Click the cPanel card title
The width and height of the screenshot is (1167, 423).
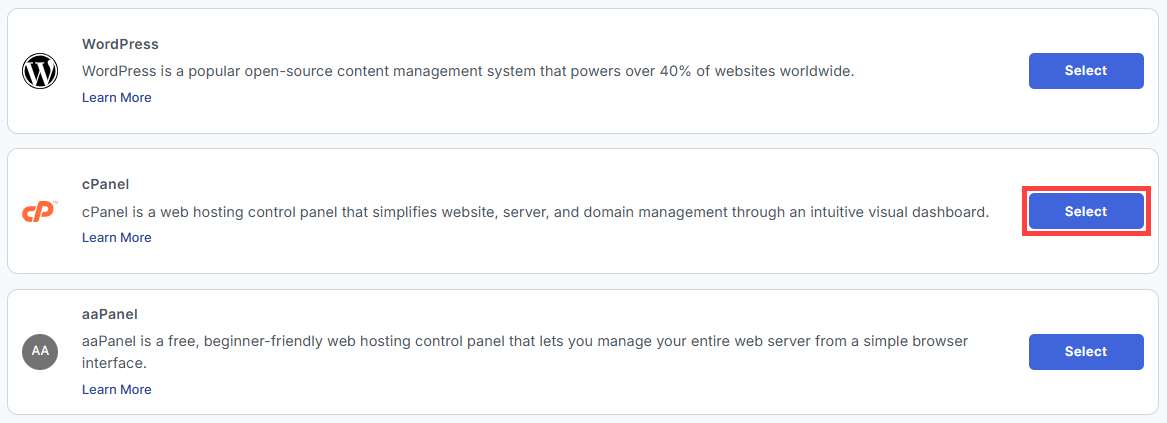(106, 184)
